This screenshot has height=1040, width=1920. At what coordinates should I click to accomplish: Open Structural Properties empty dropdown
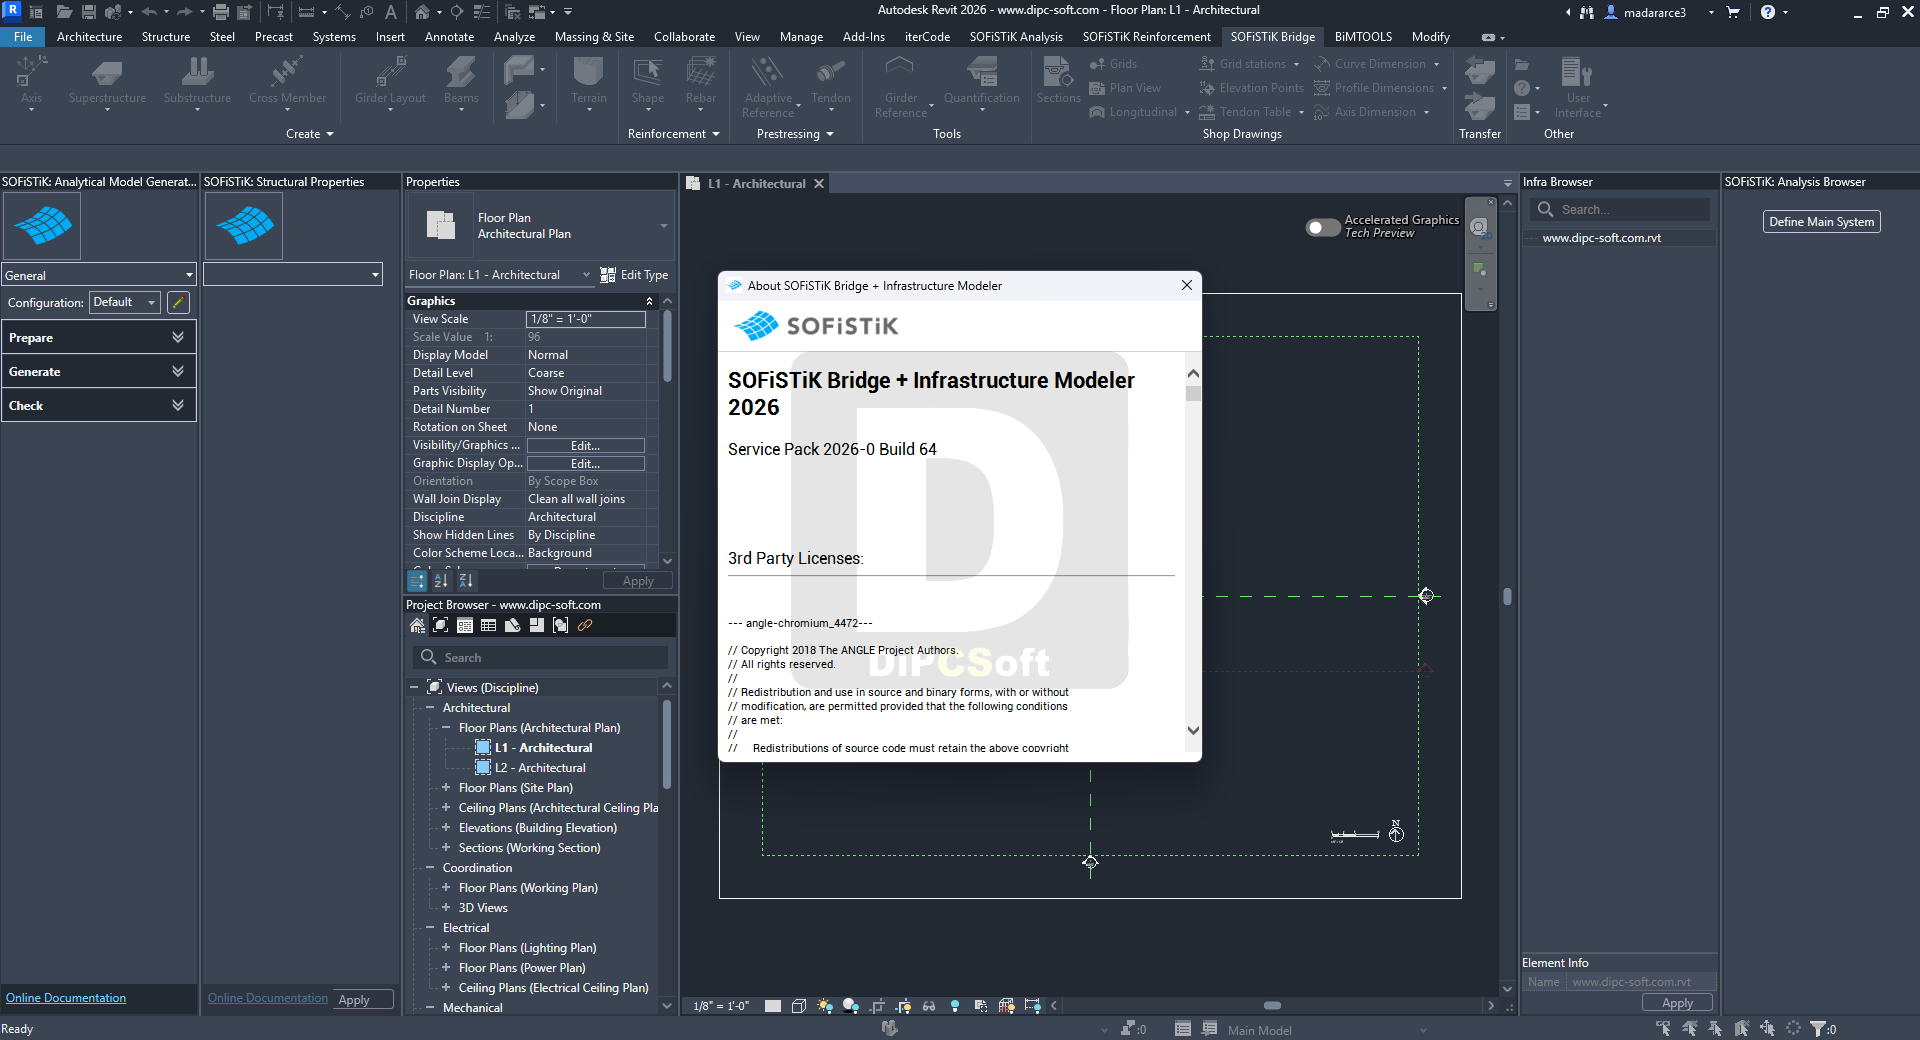tap(293, 274)
